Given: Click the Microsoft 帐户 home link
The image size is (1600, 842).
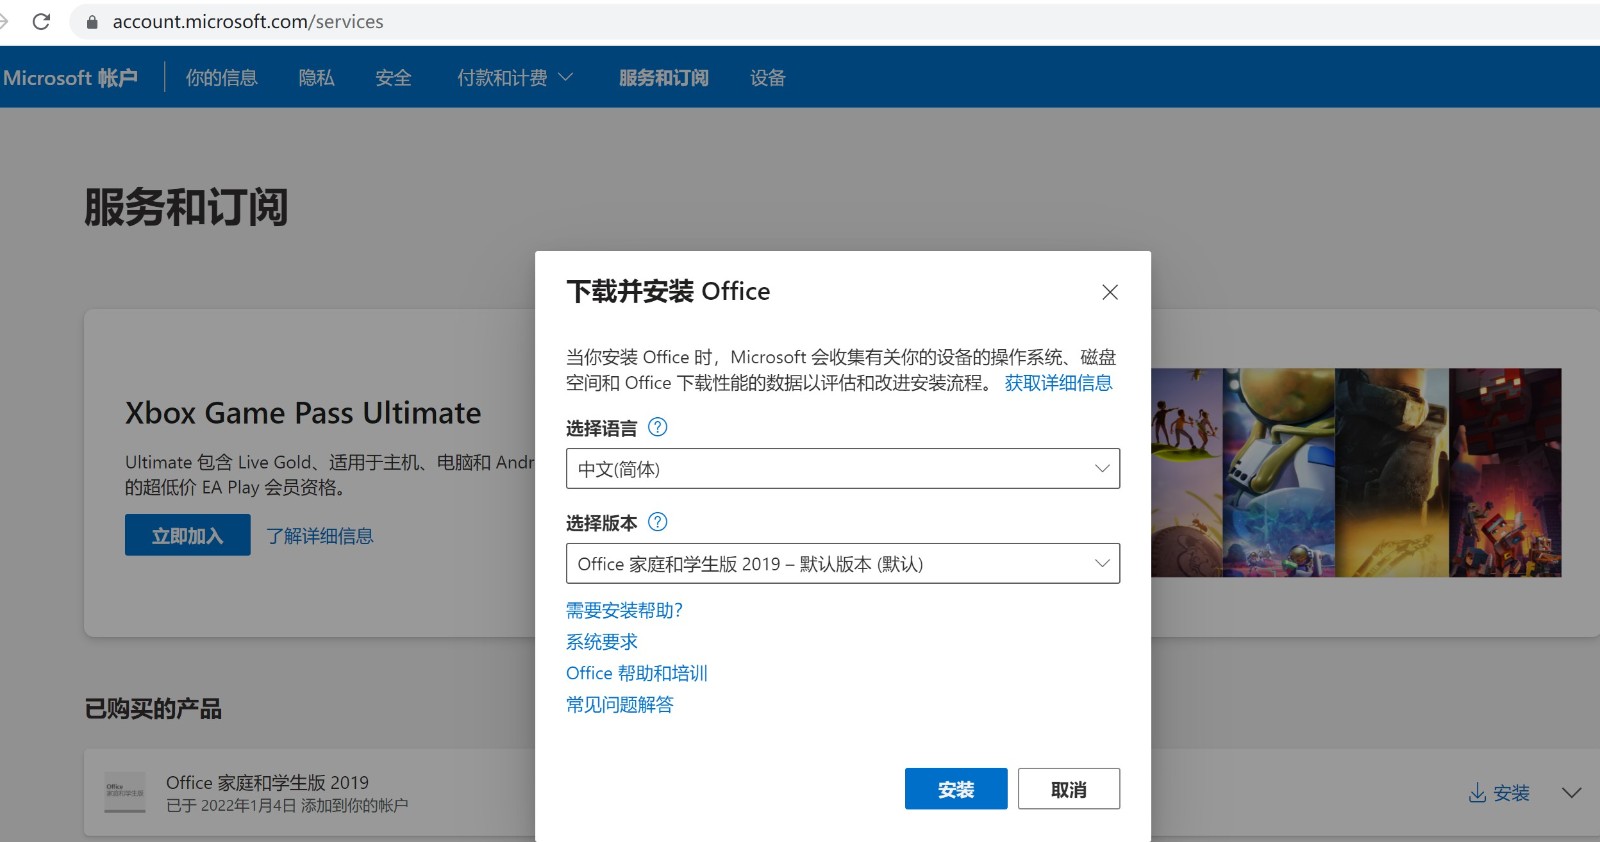Looking at the screenshot, I should (70, 78).
